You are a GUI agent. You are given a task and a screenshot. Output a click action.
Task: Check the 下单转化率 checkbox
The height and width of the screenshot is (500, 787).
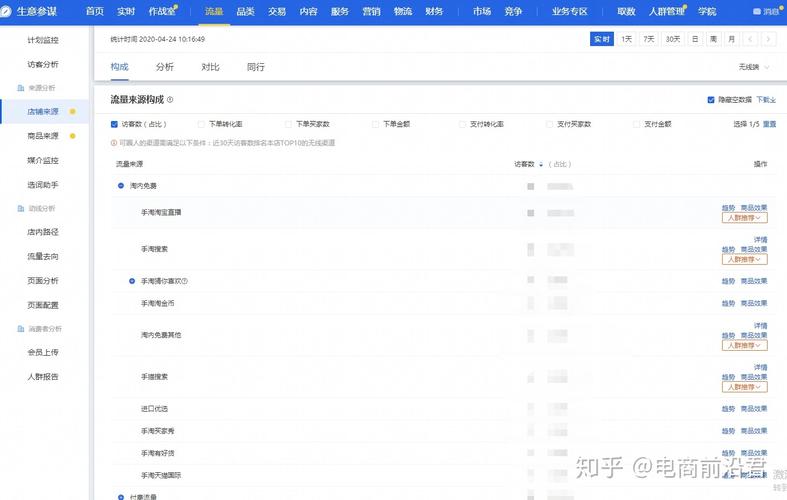pos(201,124)
